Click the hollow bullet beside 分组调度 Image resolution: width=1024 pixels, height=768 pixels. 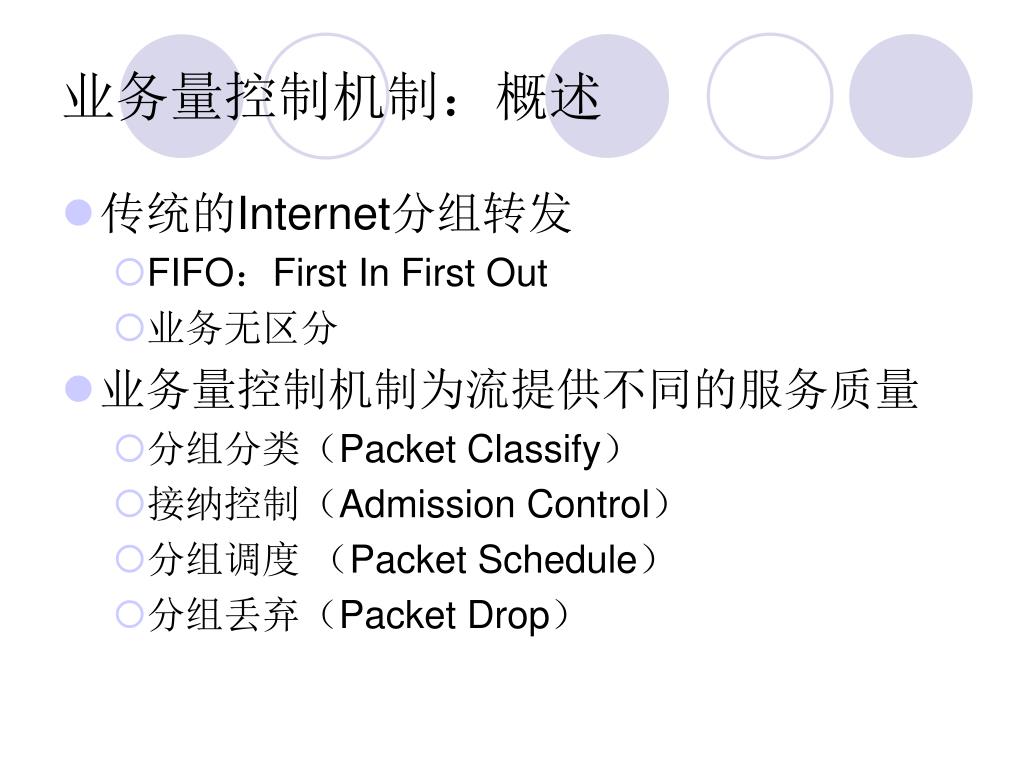coord(129,559)
